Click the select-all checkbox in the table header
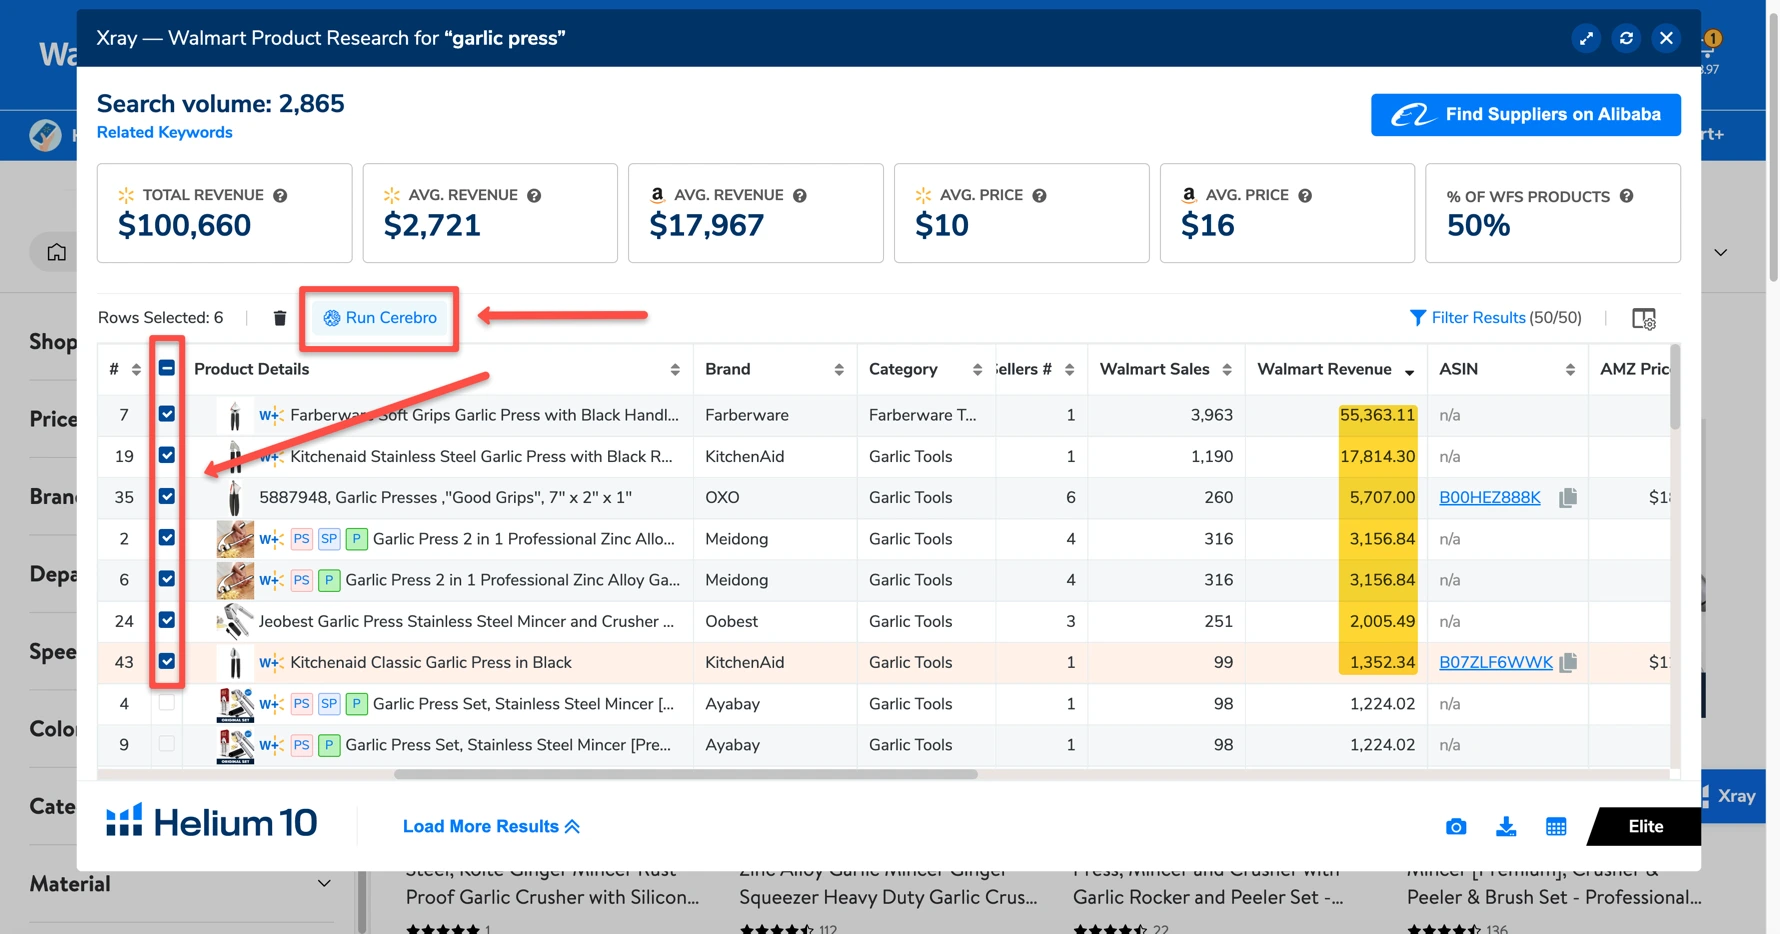 167,368
